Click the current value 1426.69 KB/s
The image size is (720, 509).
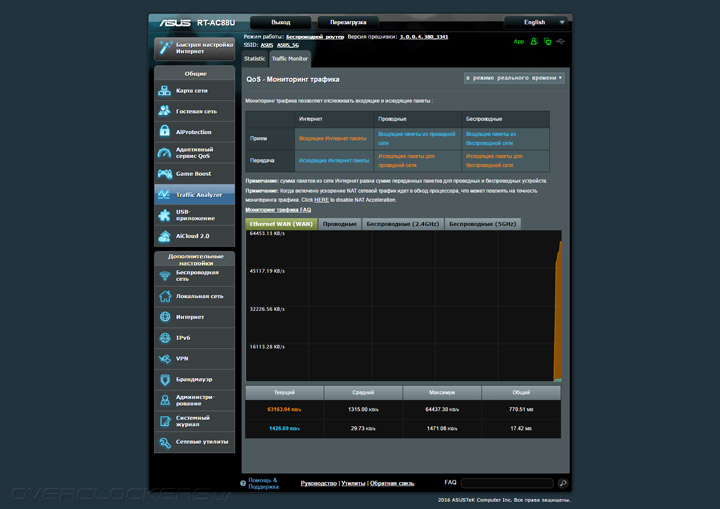284,429
